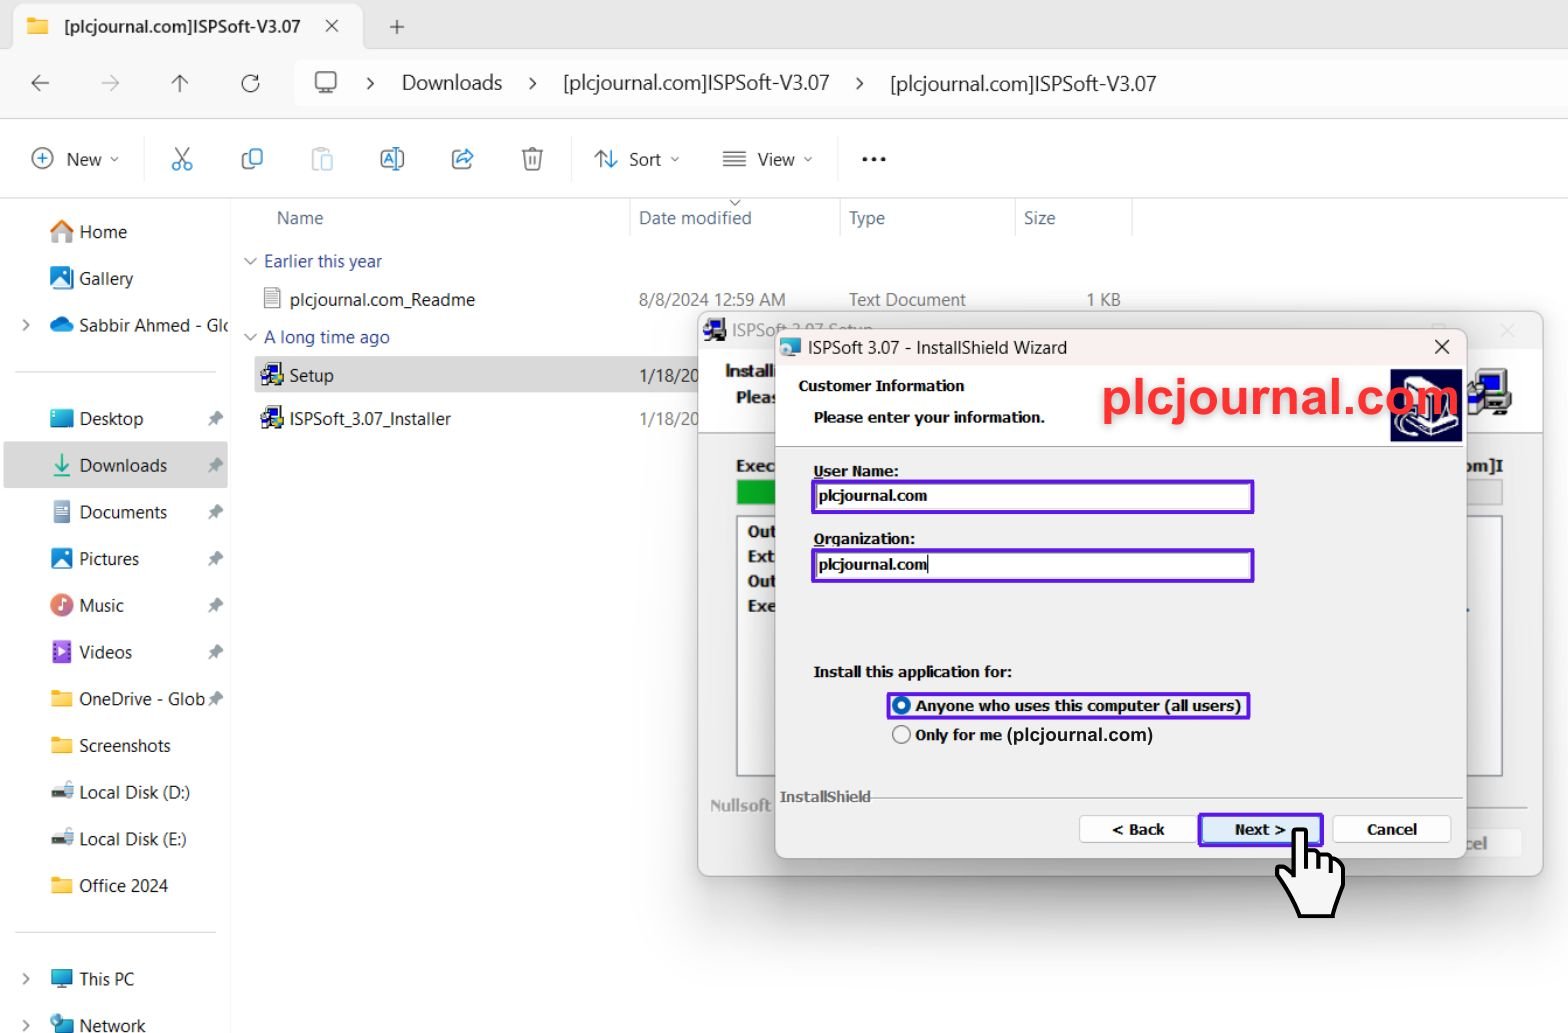Screen dimensions: 1568x1033
Task: Open Downloads in the sidebar
Action: pos(116,465)
